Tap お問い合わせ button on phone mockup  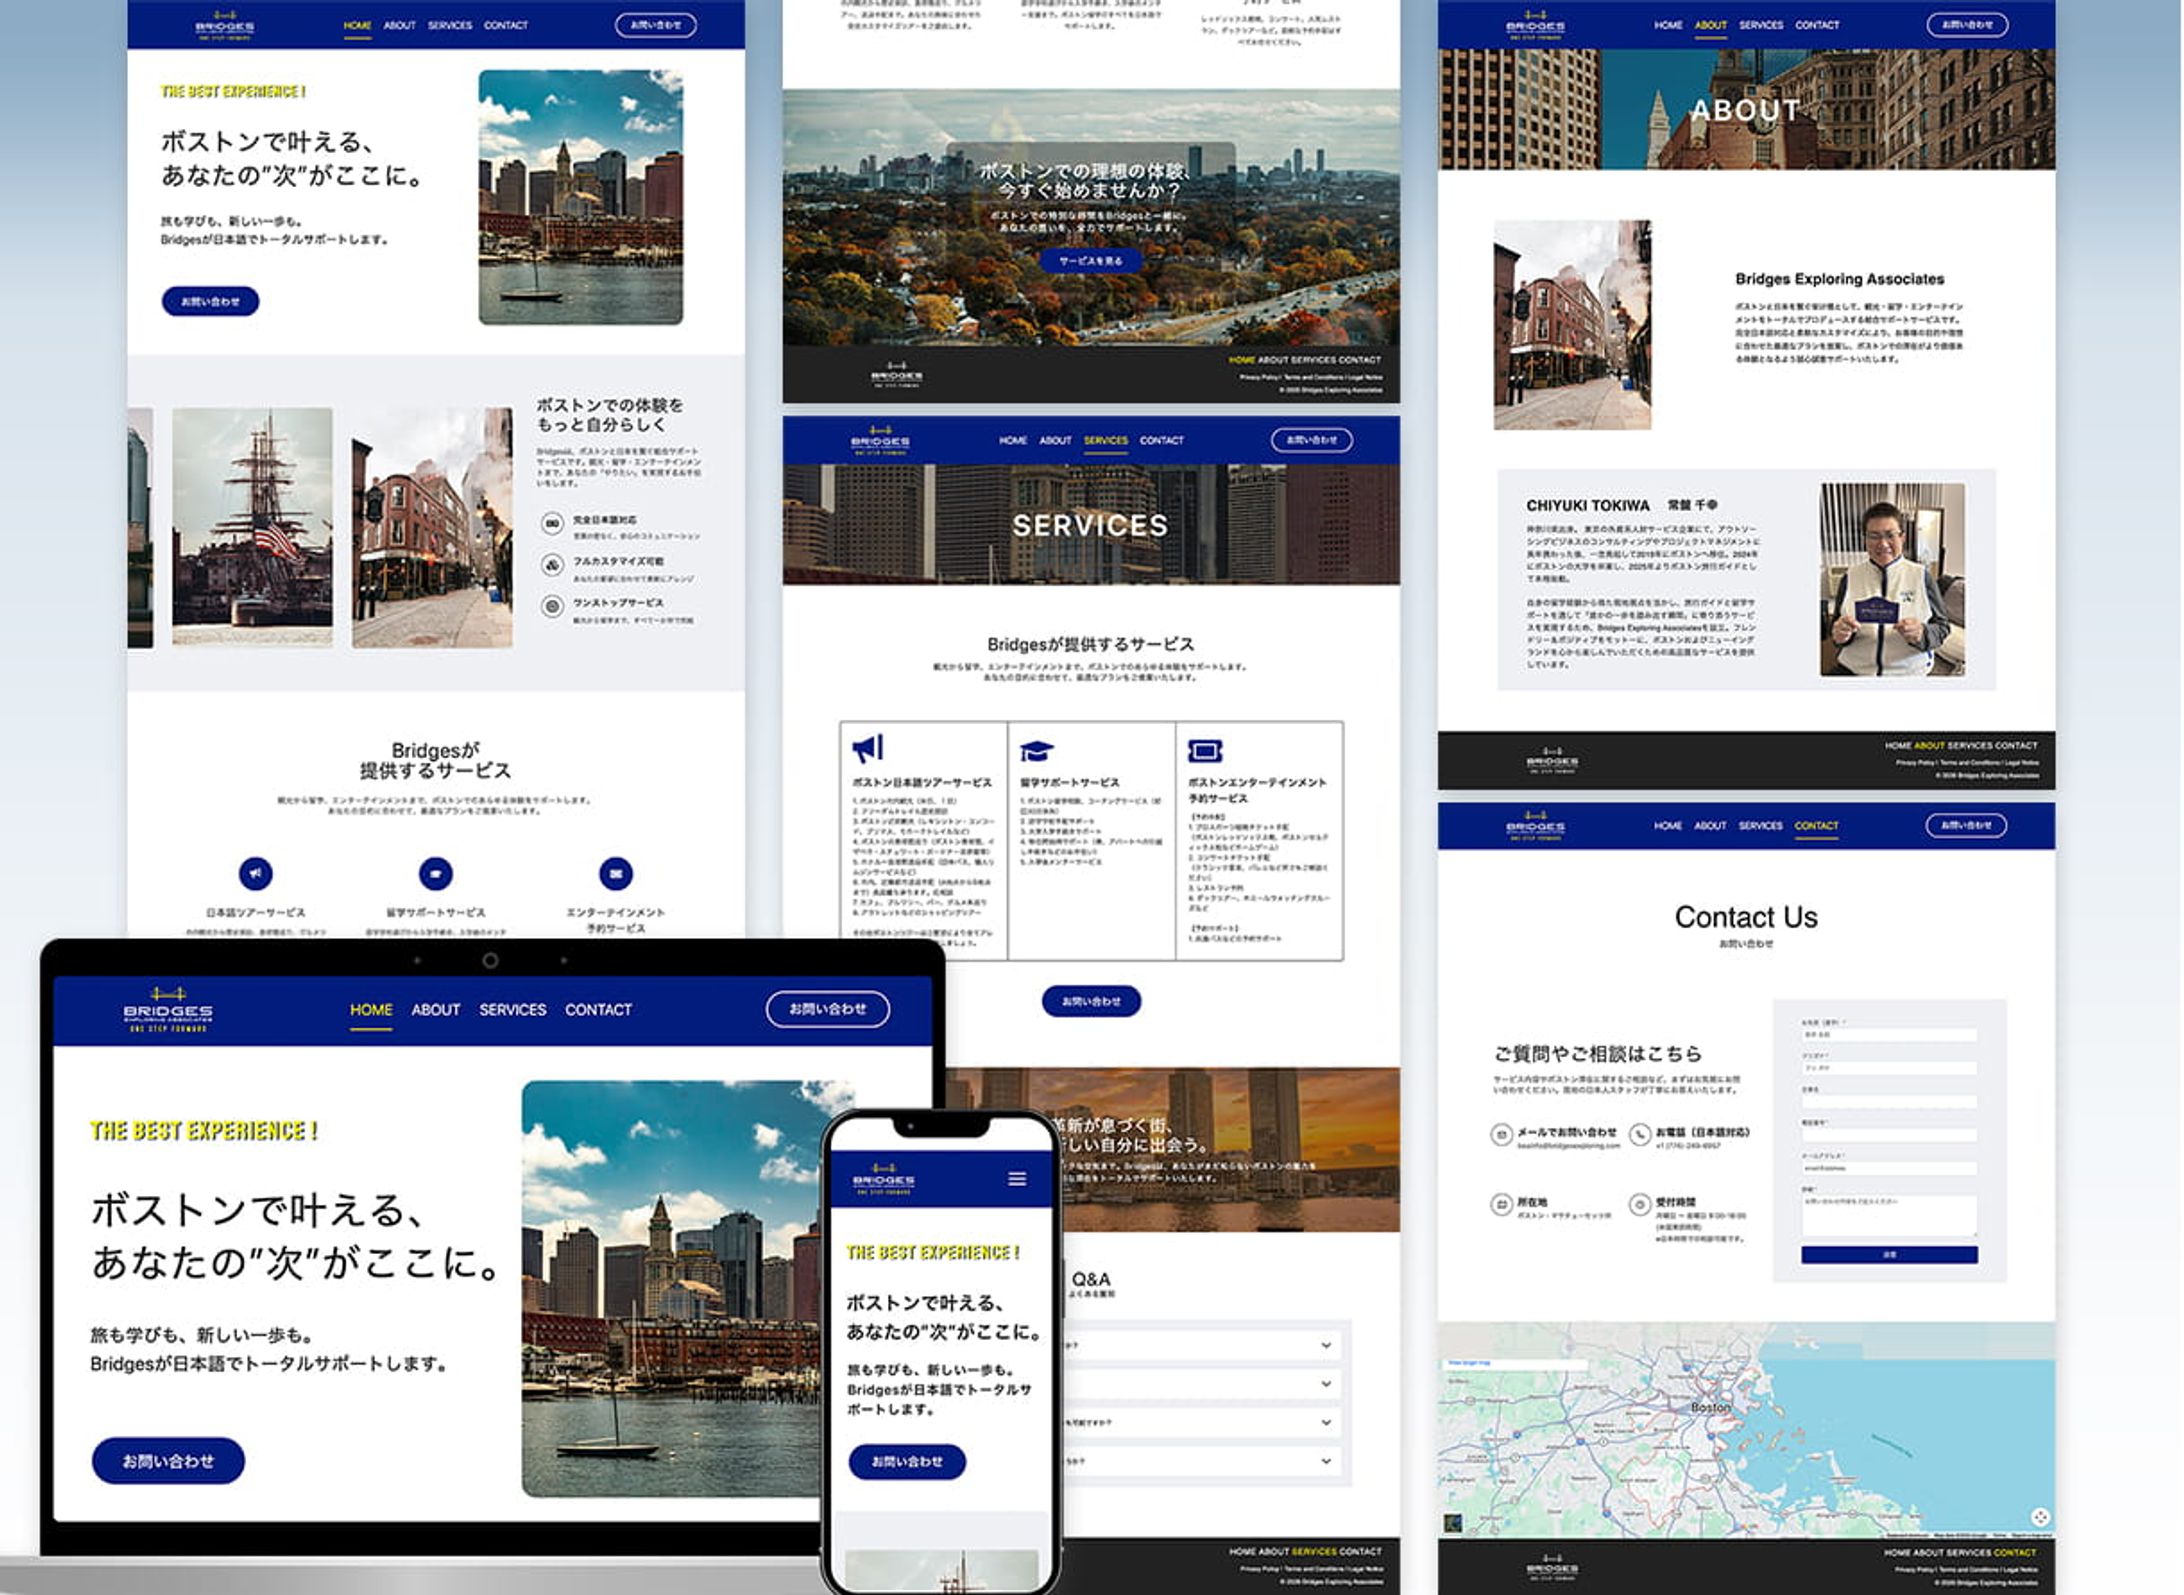(x=907, y=1461)
